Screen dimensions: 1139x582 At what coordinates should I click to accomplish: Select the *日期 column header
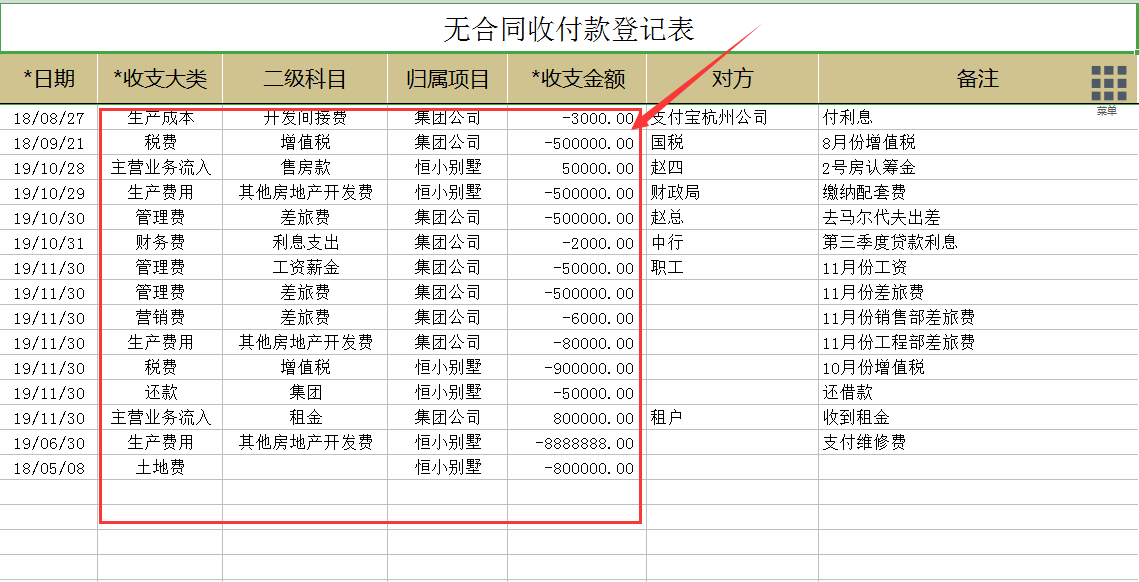click(48, 79)
